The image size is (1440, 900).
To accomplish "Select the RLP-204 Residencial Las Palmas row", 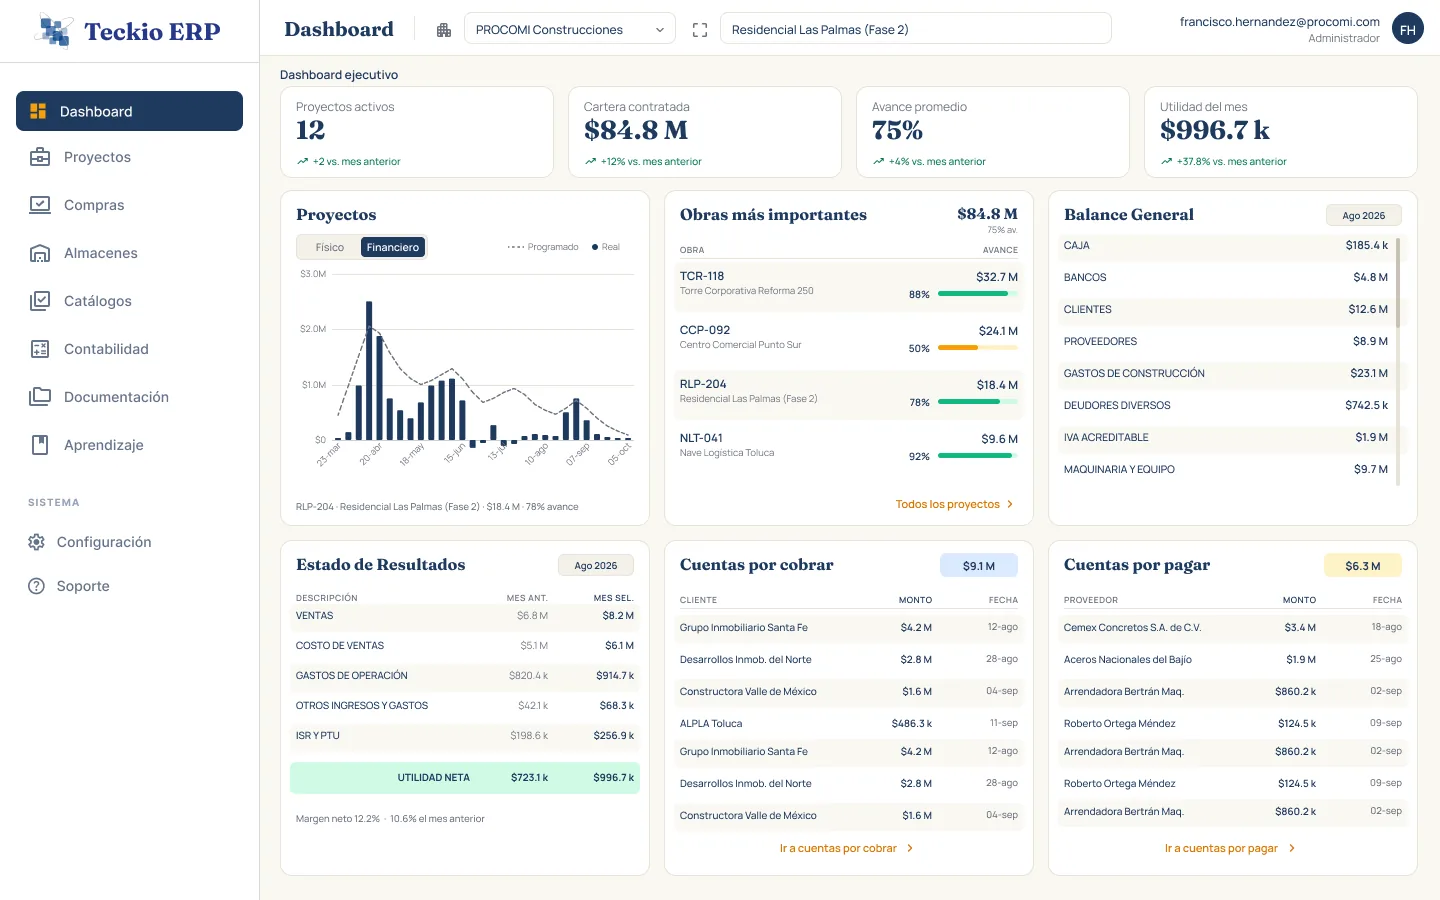I will (x=849, y=393).
